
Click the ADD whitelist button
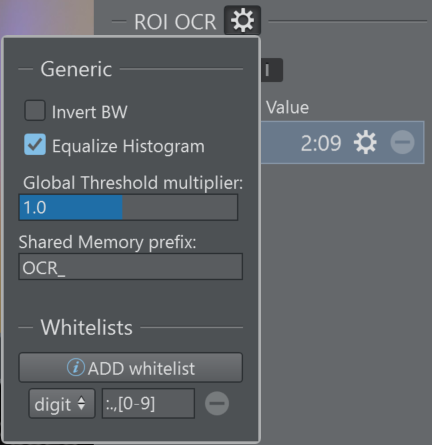pyautogui.click(x=131, y=368)
